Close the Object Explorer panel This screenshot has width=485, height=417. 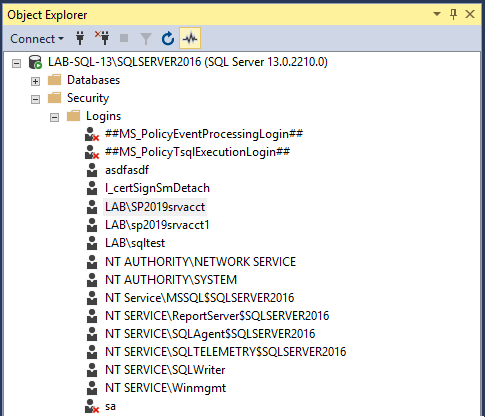[x=470, y=14]
